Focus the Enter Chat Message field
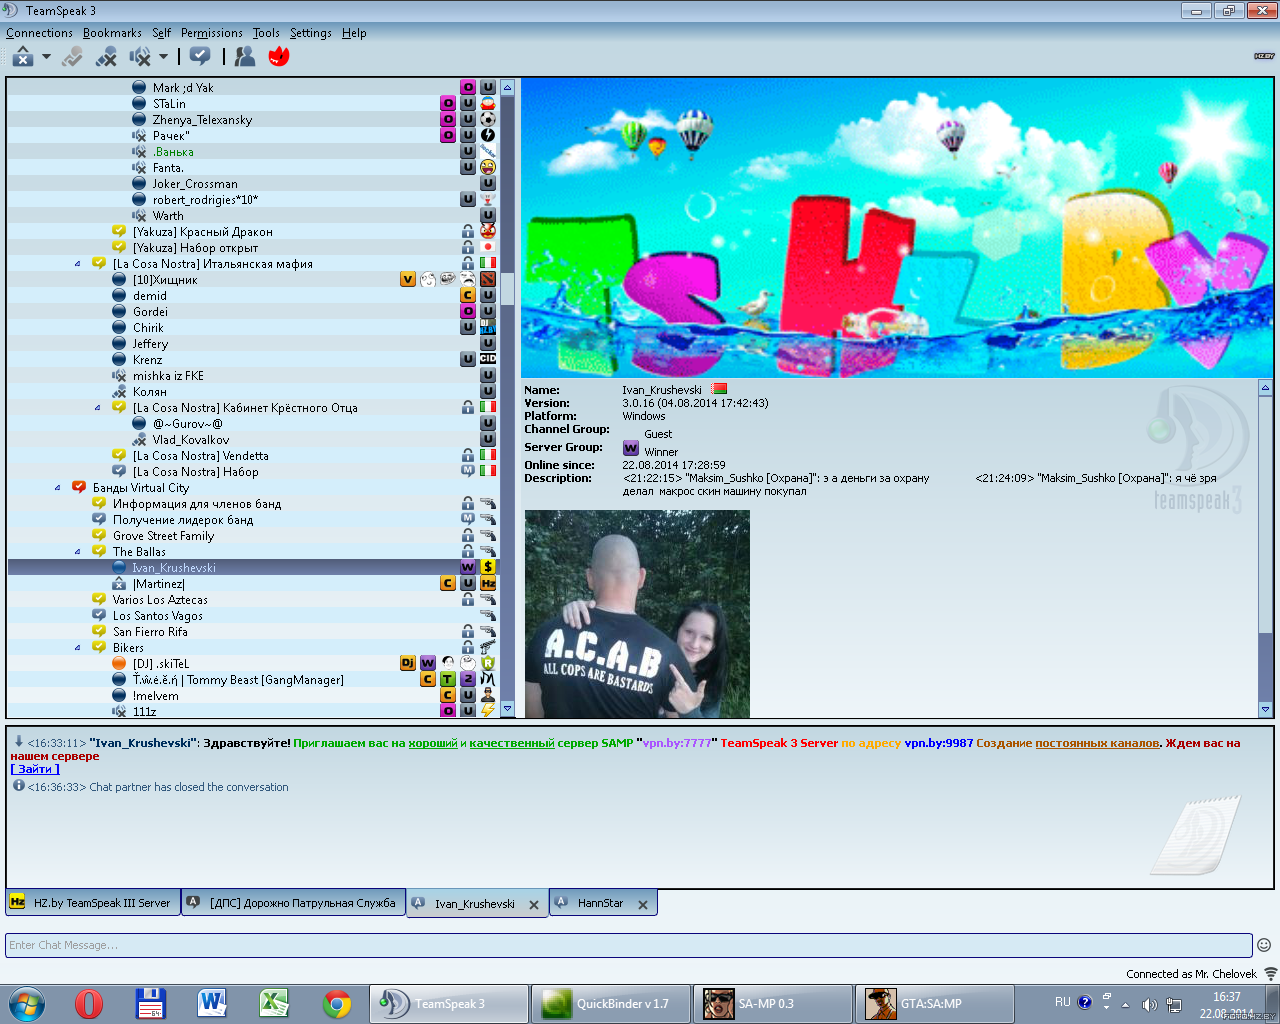The height and width of the screenshot is (1024, 1280). pos(629,945)
